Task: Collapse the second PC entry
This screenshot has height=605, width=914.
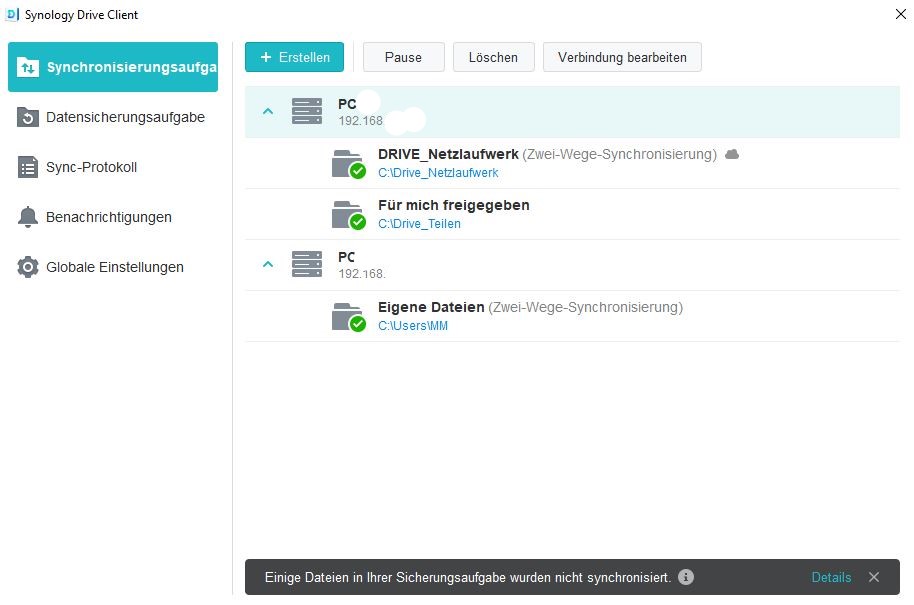Action: 268,265
